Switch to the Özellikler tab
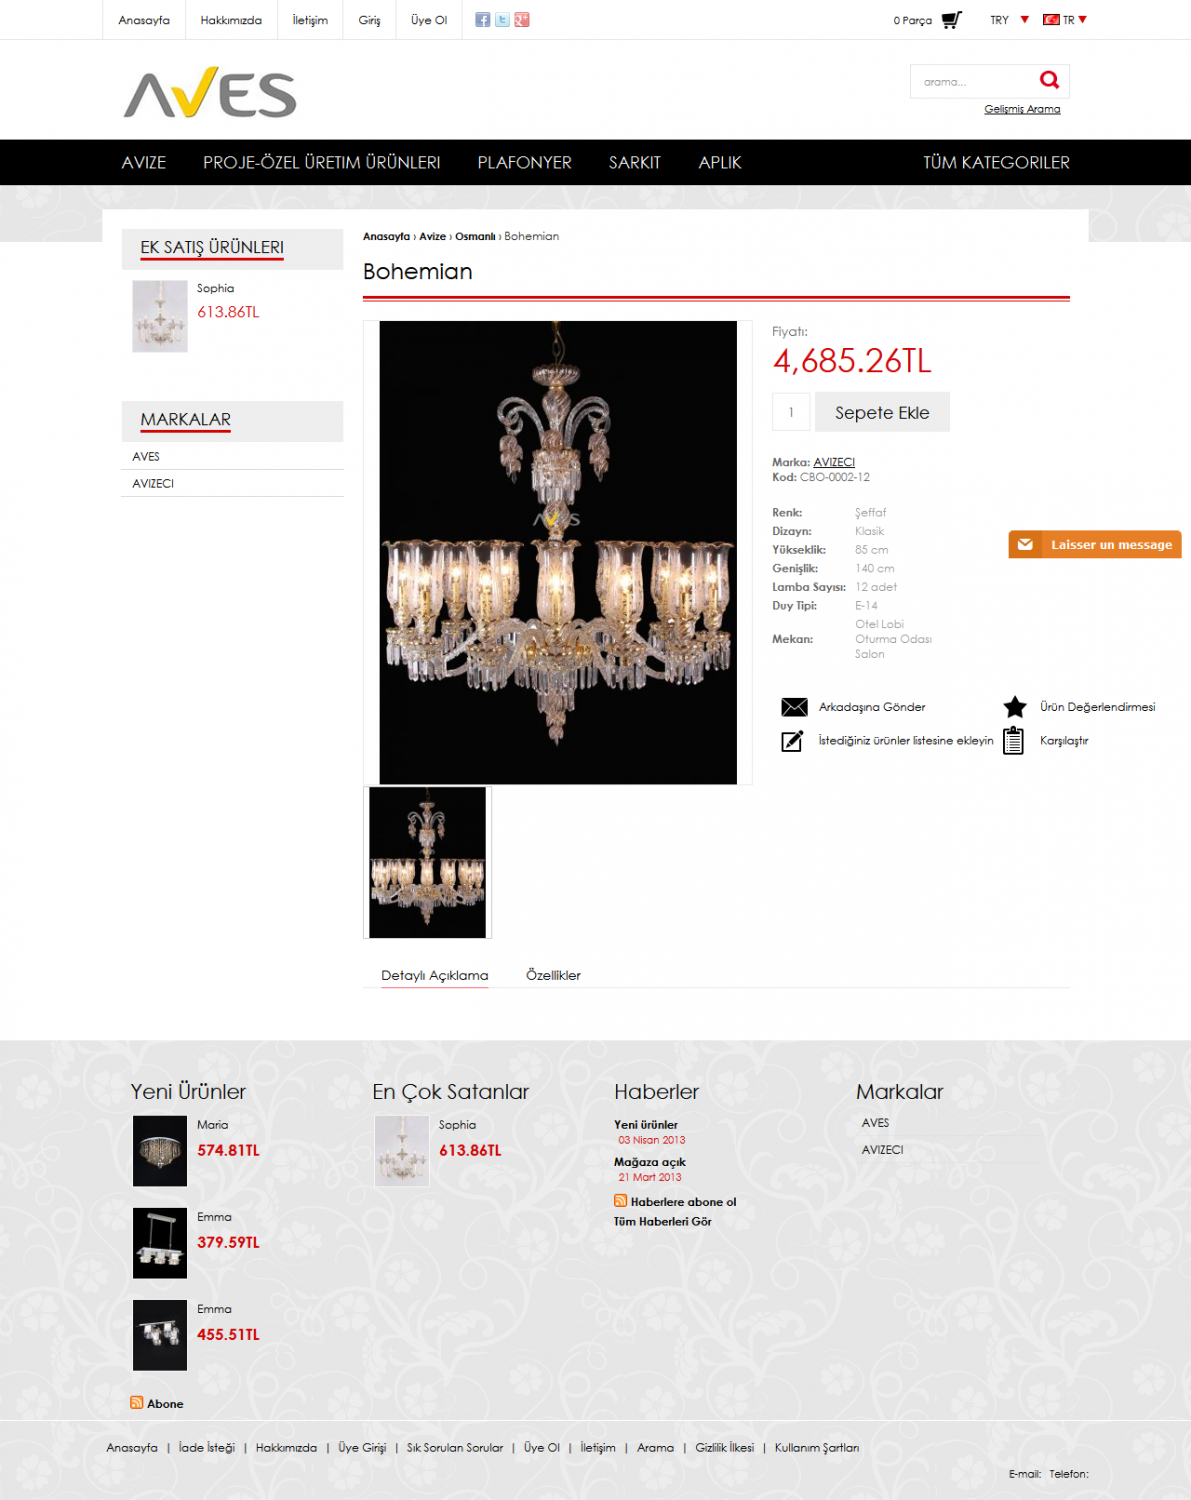Viewport: 1191px width, 1500px height. click(x=553, y=975)
